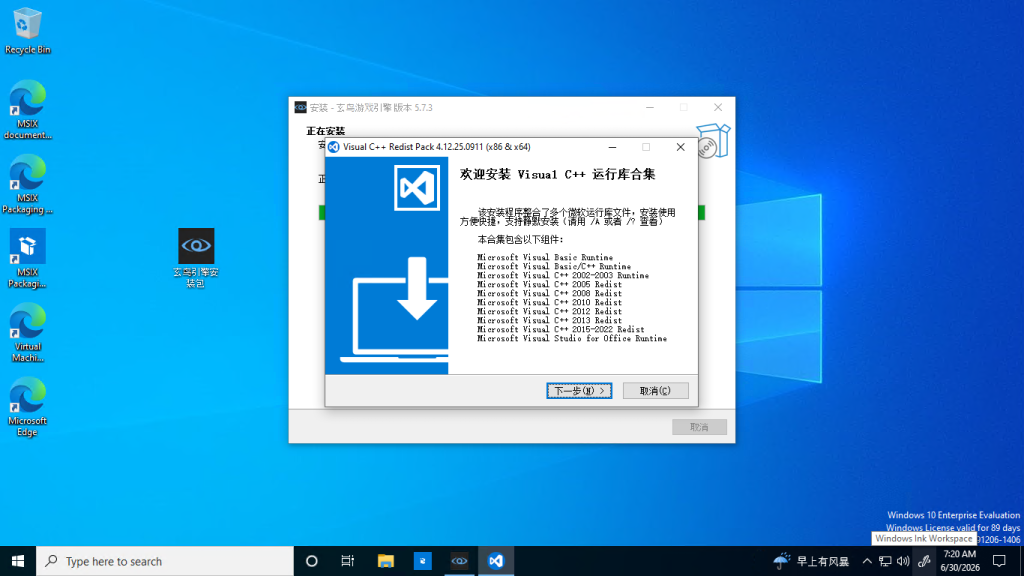Click the Visual C++ 2015-2022 Redist line
The height and width of the screenshot is (576, 1024).
pos(560,330)
